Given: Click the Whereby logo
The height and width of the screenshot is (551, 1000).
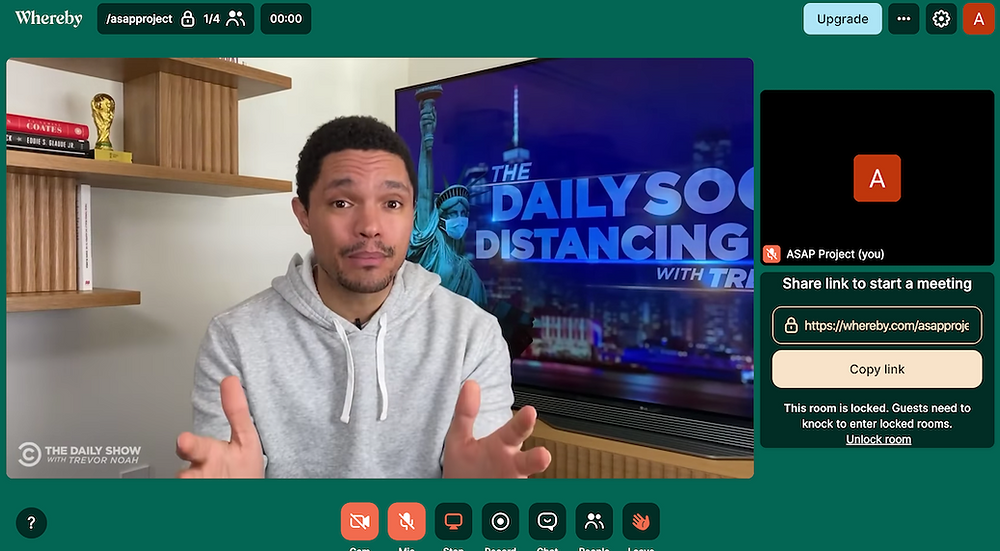Looking at the screenshot, I should [x=48, y=18].
